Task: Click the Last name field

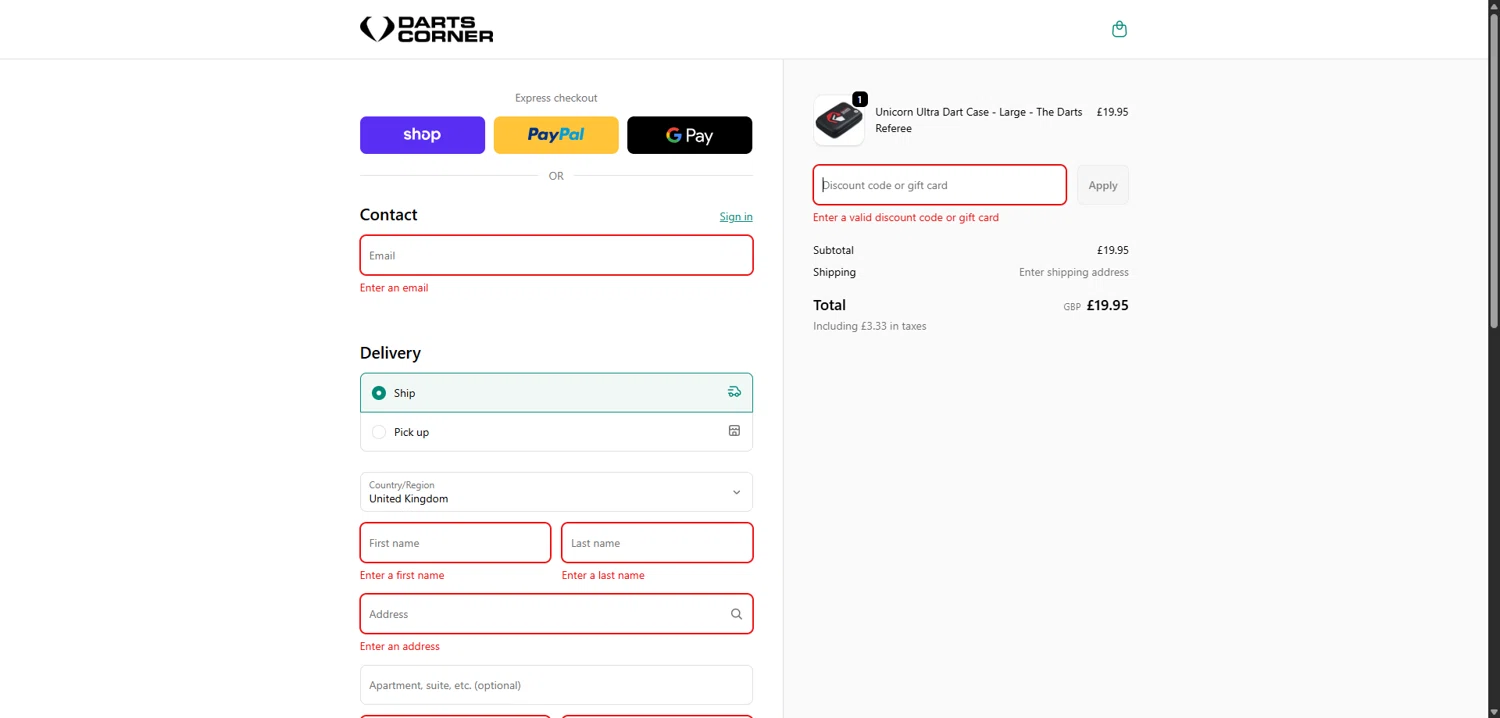Action: [657, 543]
